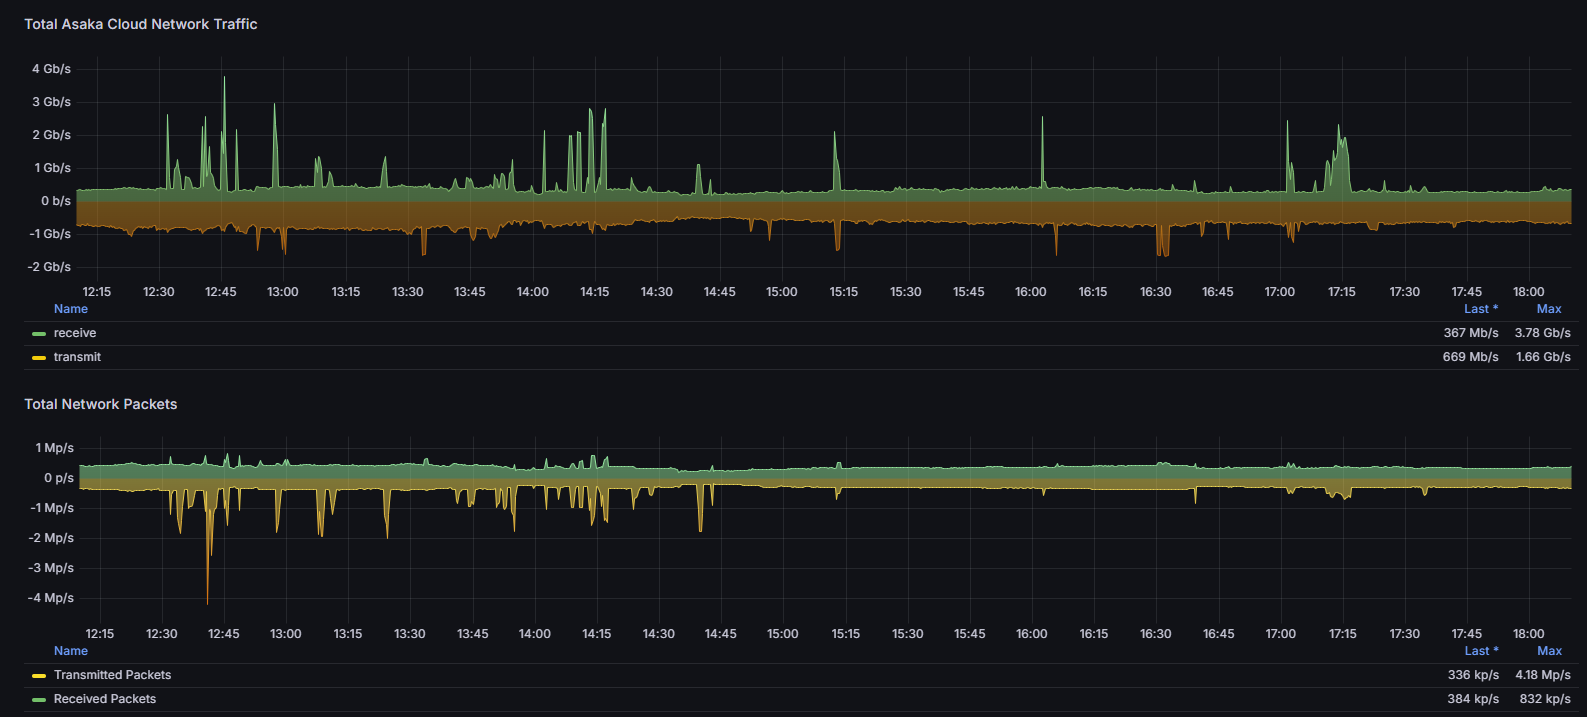Toggle the transmit series in traffic legend
1587x717 pixels.
click(77, 357)
